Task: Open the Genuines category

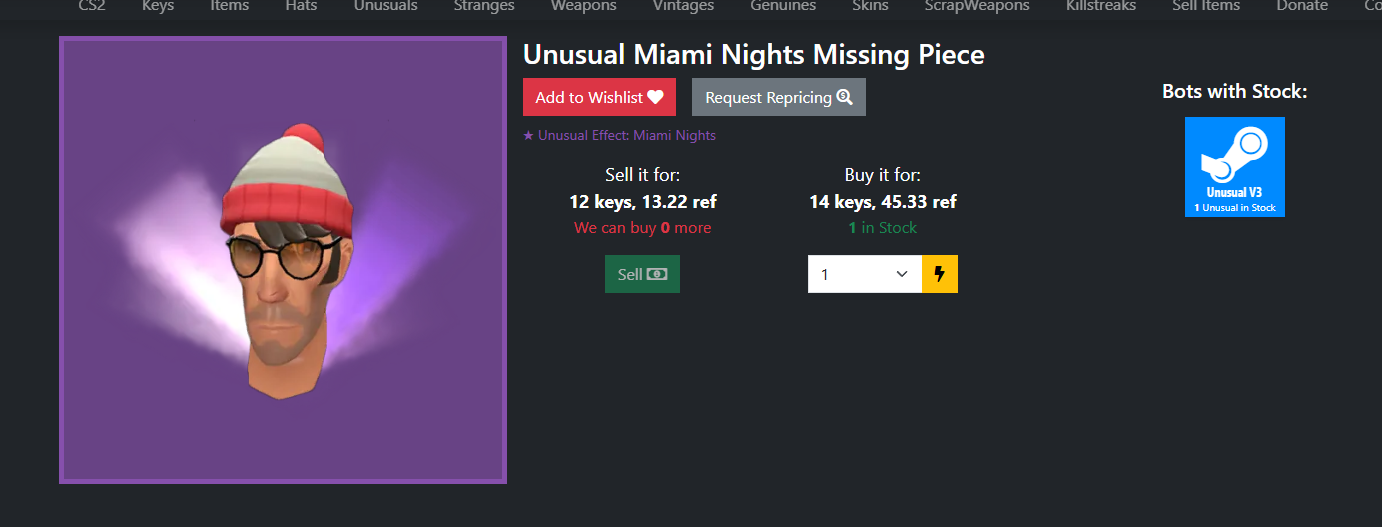Action: (x=783, y=6)
